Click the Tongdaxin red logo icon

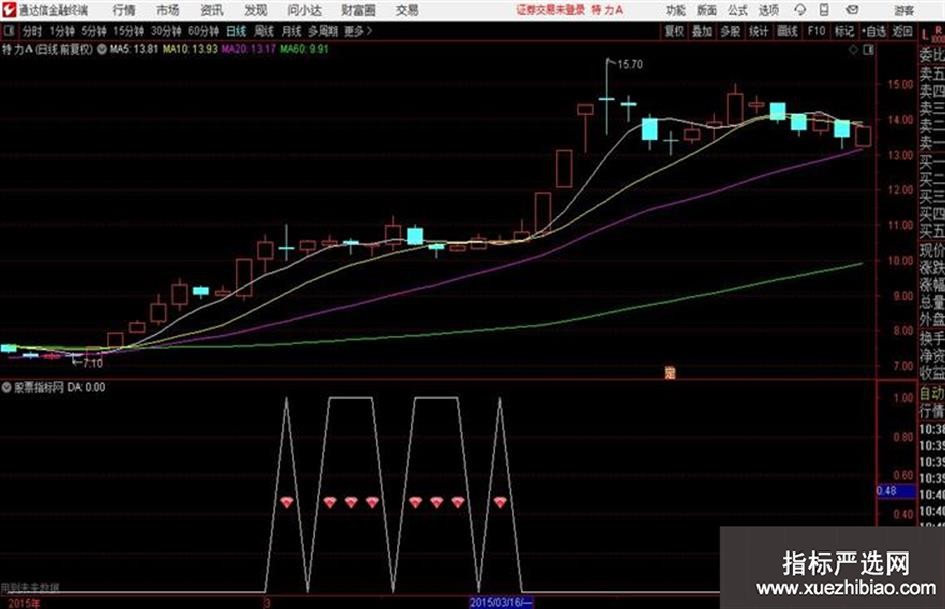click(x=8, y=10)
